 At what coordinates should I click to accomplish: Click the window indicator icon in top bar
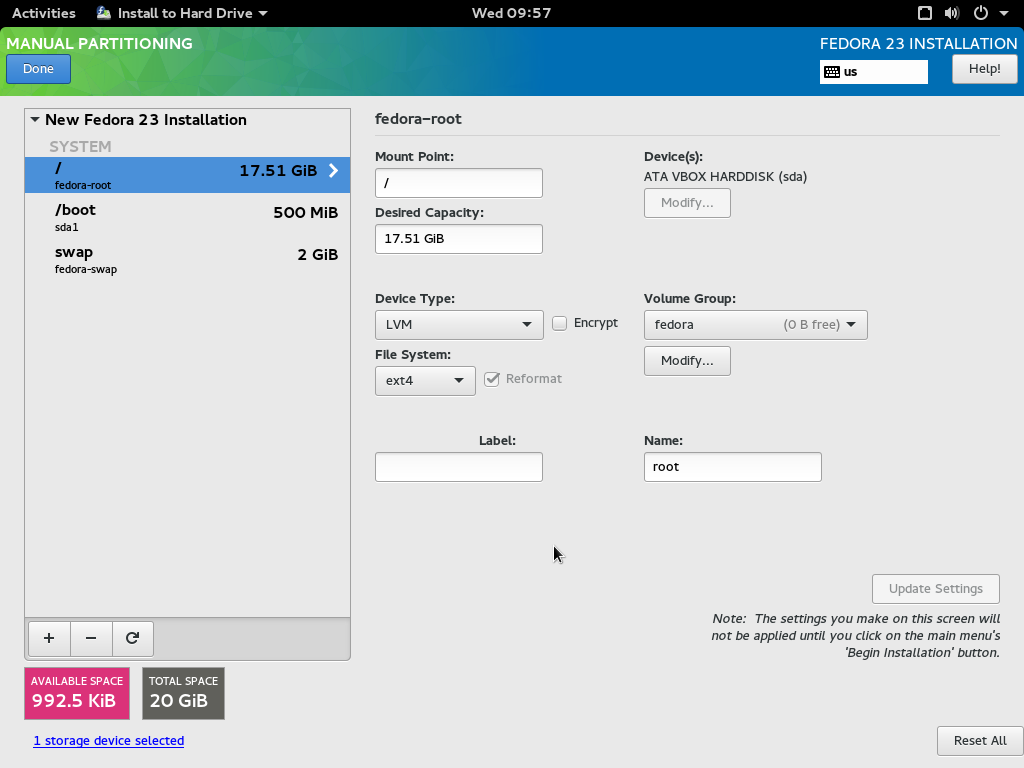click(x=925, y=13)
